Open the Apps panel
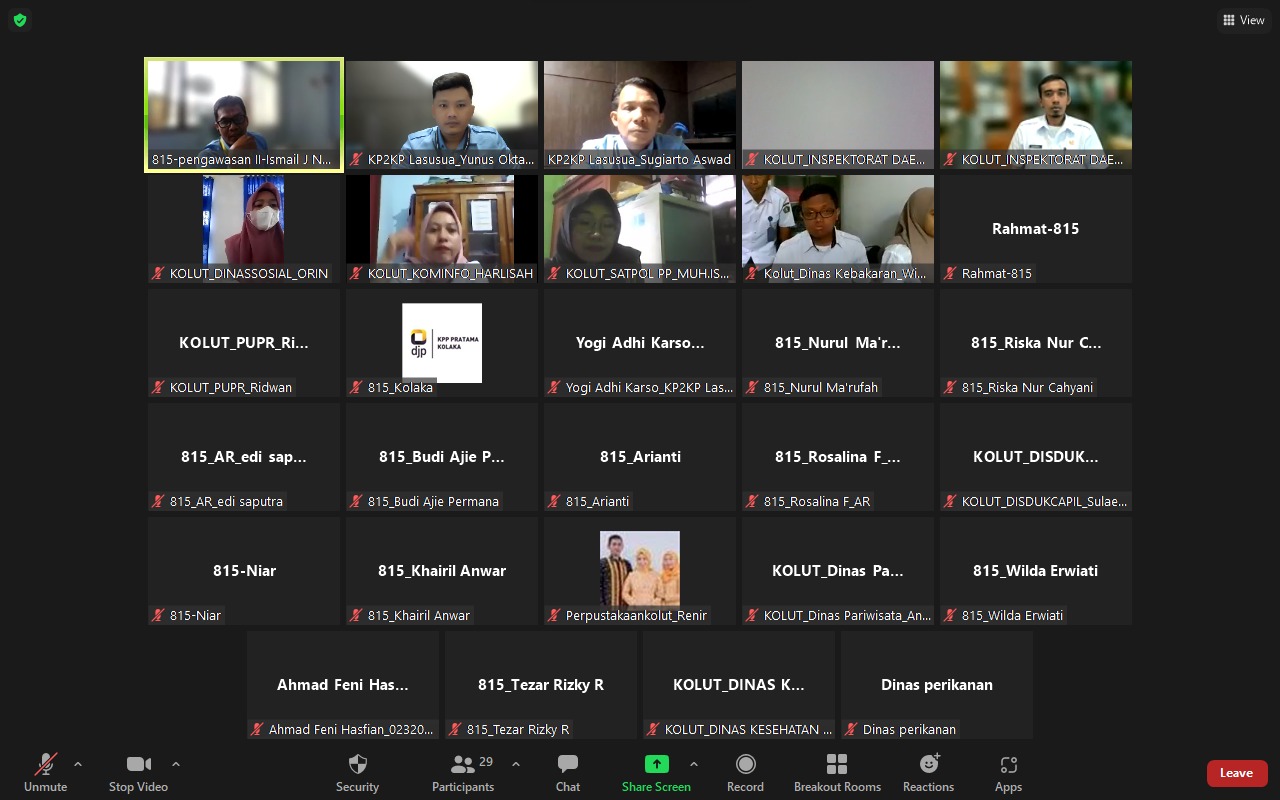Screen dimensions: 1280x800 tap(1008, 772)
